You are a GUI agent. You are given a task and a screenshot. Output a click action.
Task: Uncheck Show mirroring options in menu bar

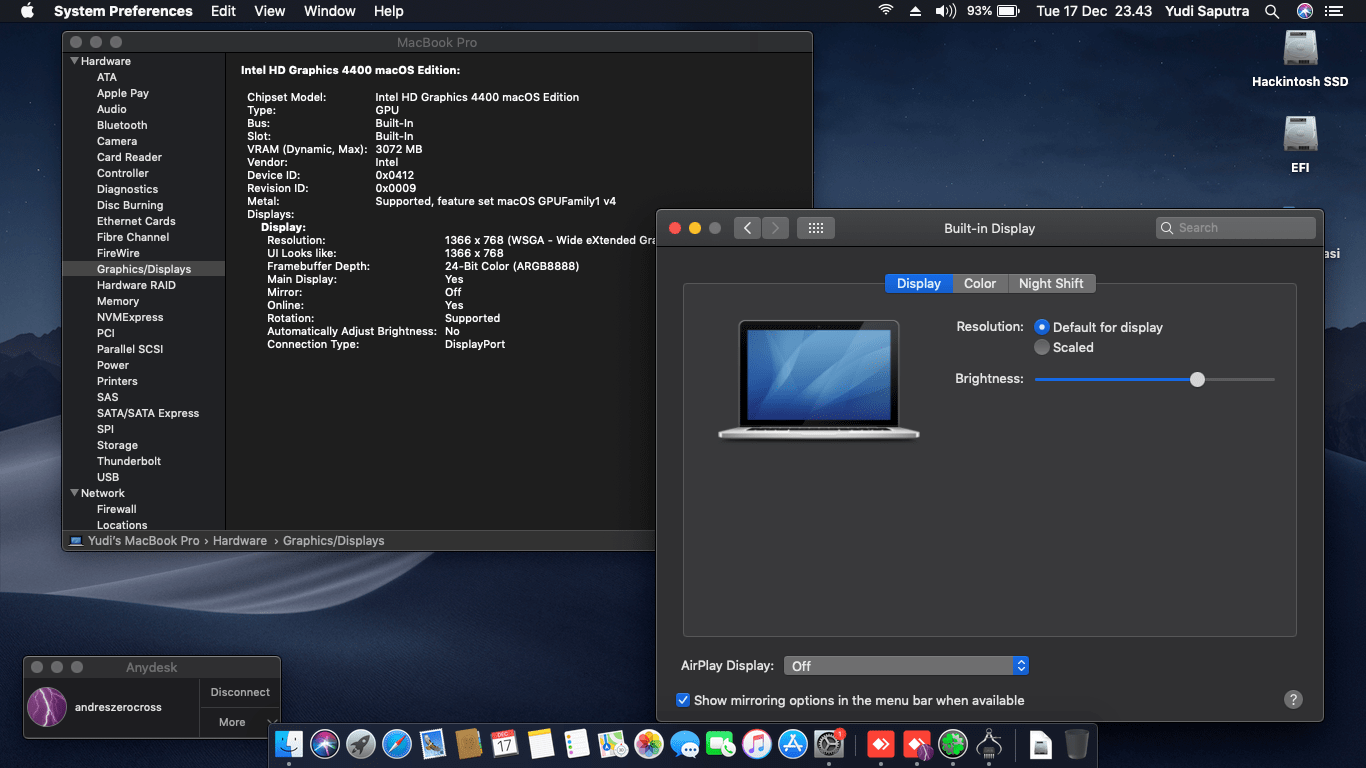point(683,700)
